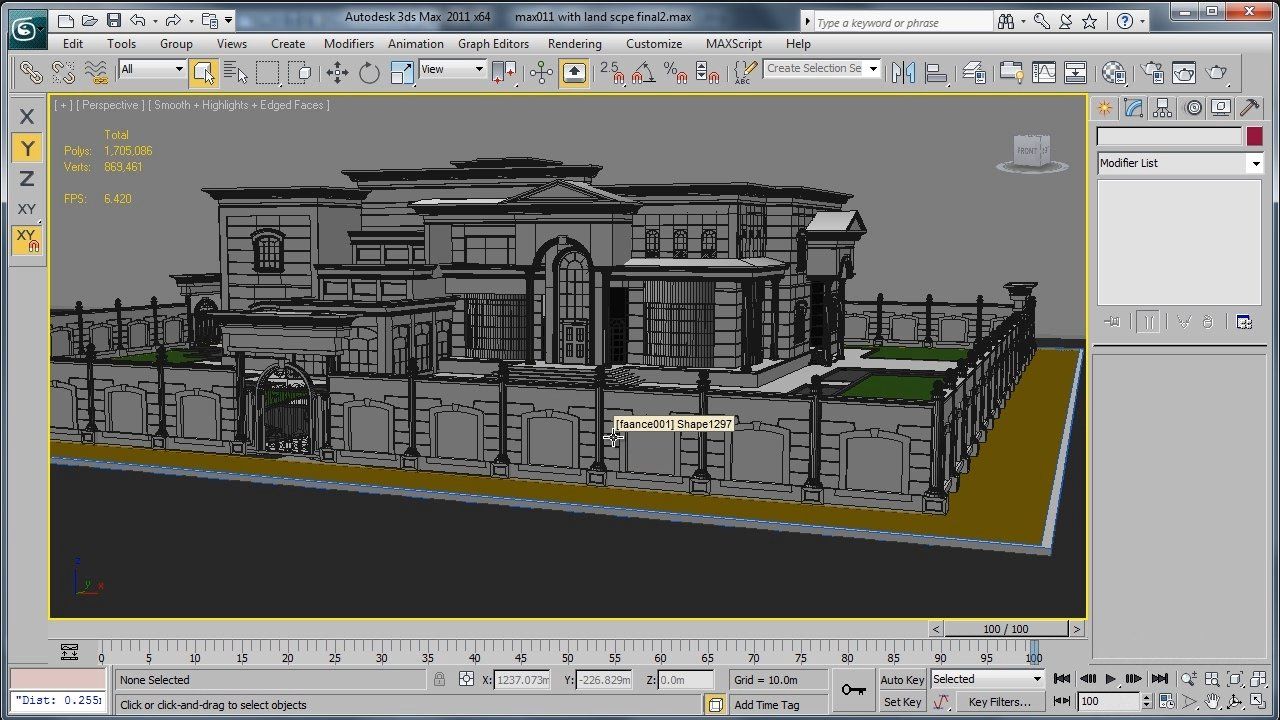Screen dimensions: 1280x720
Task: Open the Material Editor checkered sphere icon
Action: pyautogui.click(x=1113, y=72)
